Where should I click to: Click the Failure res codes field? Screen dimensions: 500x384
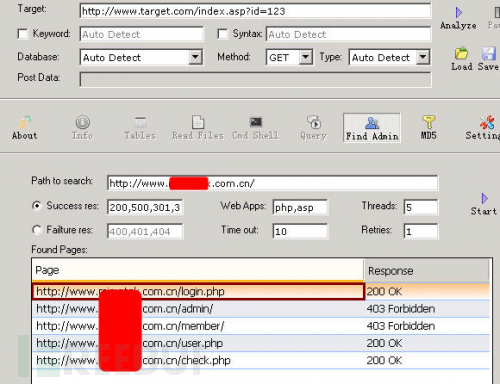point(145,231)
